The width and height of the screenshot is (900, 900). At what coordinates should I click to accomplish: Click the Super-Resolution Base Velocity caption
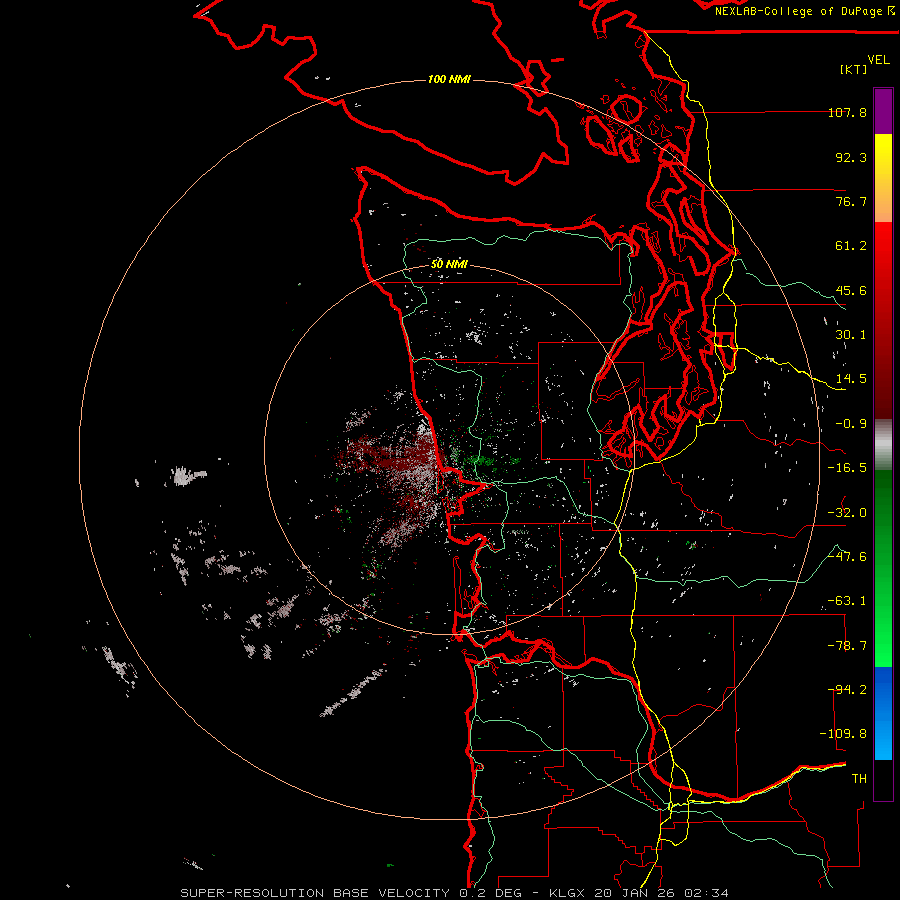click(x=455, y=893)
